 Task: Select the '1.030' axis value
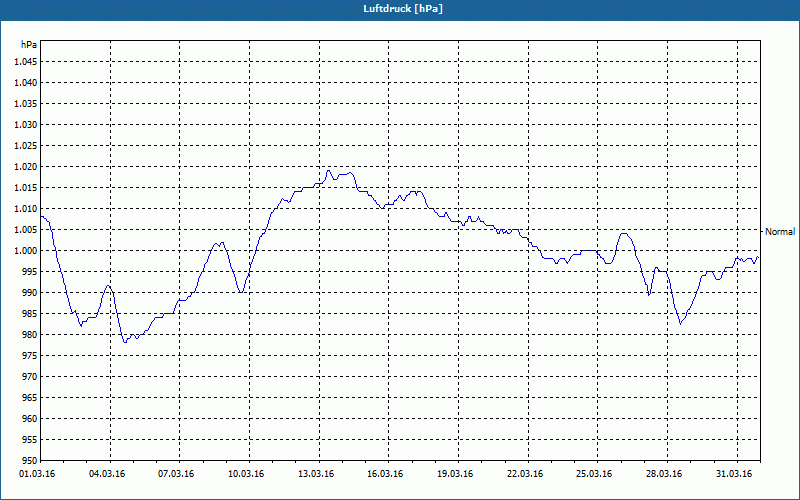tap(27, 124)
